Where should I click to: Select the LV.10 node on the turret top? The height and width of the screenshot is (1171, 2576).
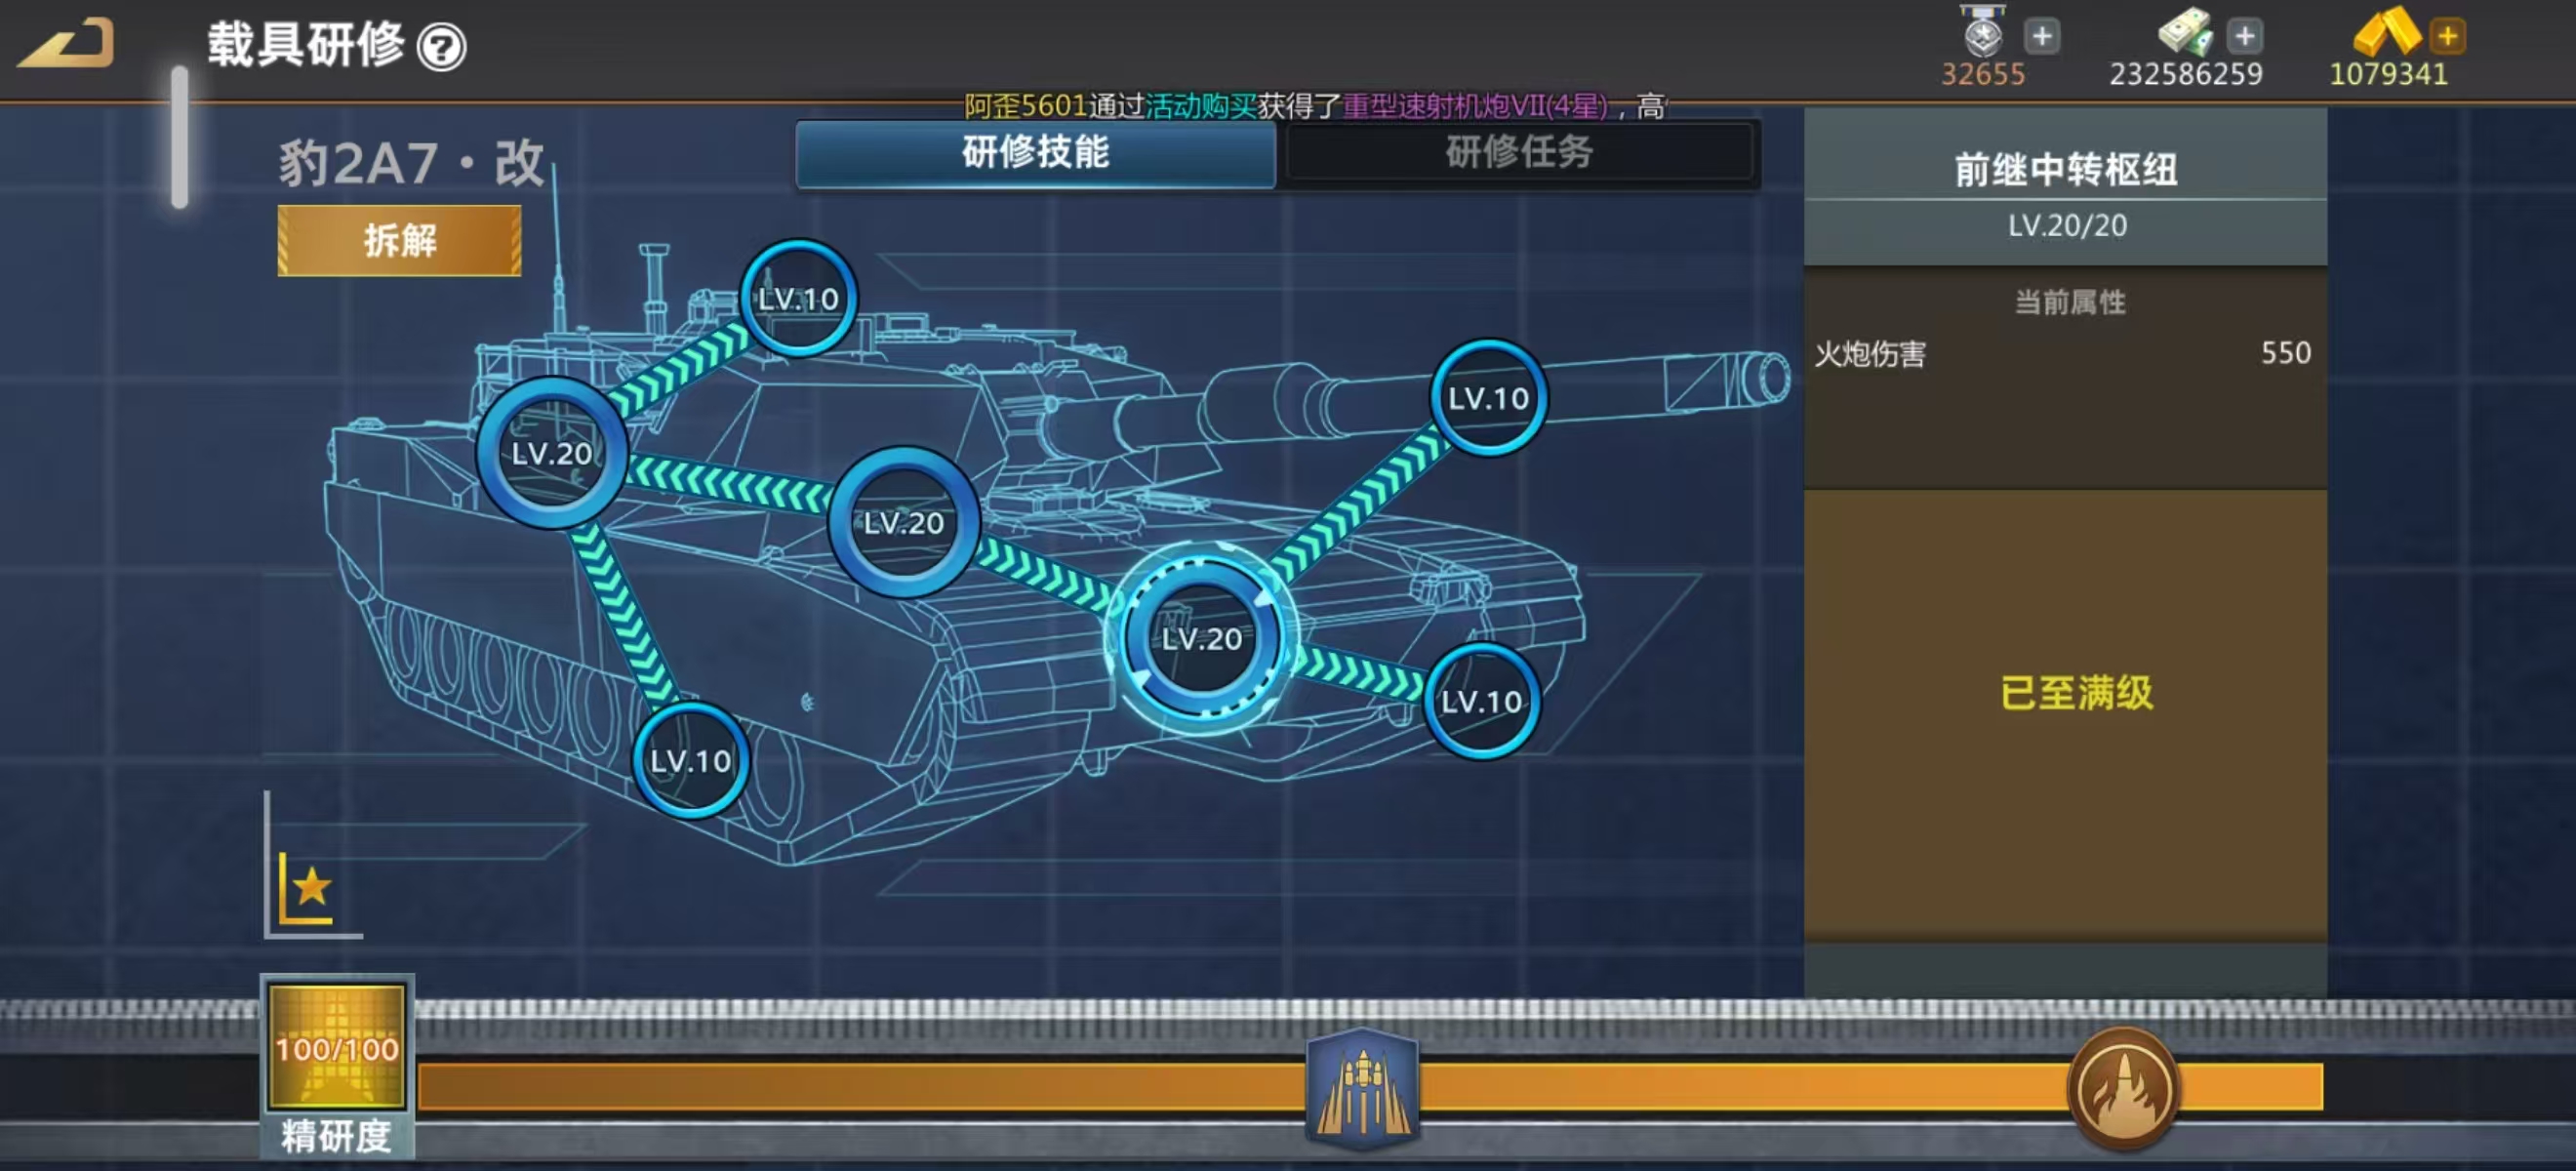[797, 298]
